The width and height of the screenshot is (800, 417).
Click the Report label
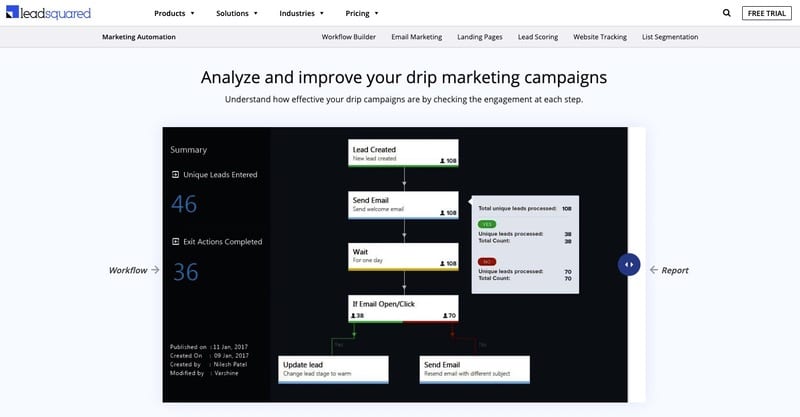point(674,270)
